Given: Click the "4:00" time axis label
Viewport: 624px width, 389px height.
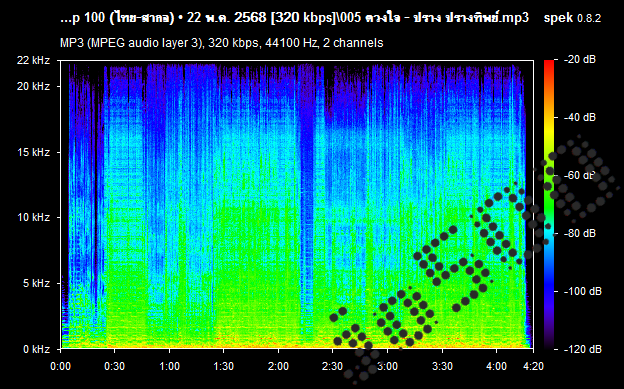Looking at the screenshot, I should (496, 366).
